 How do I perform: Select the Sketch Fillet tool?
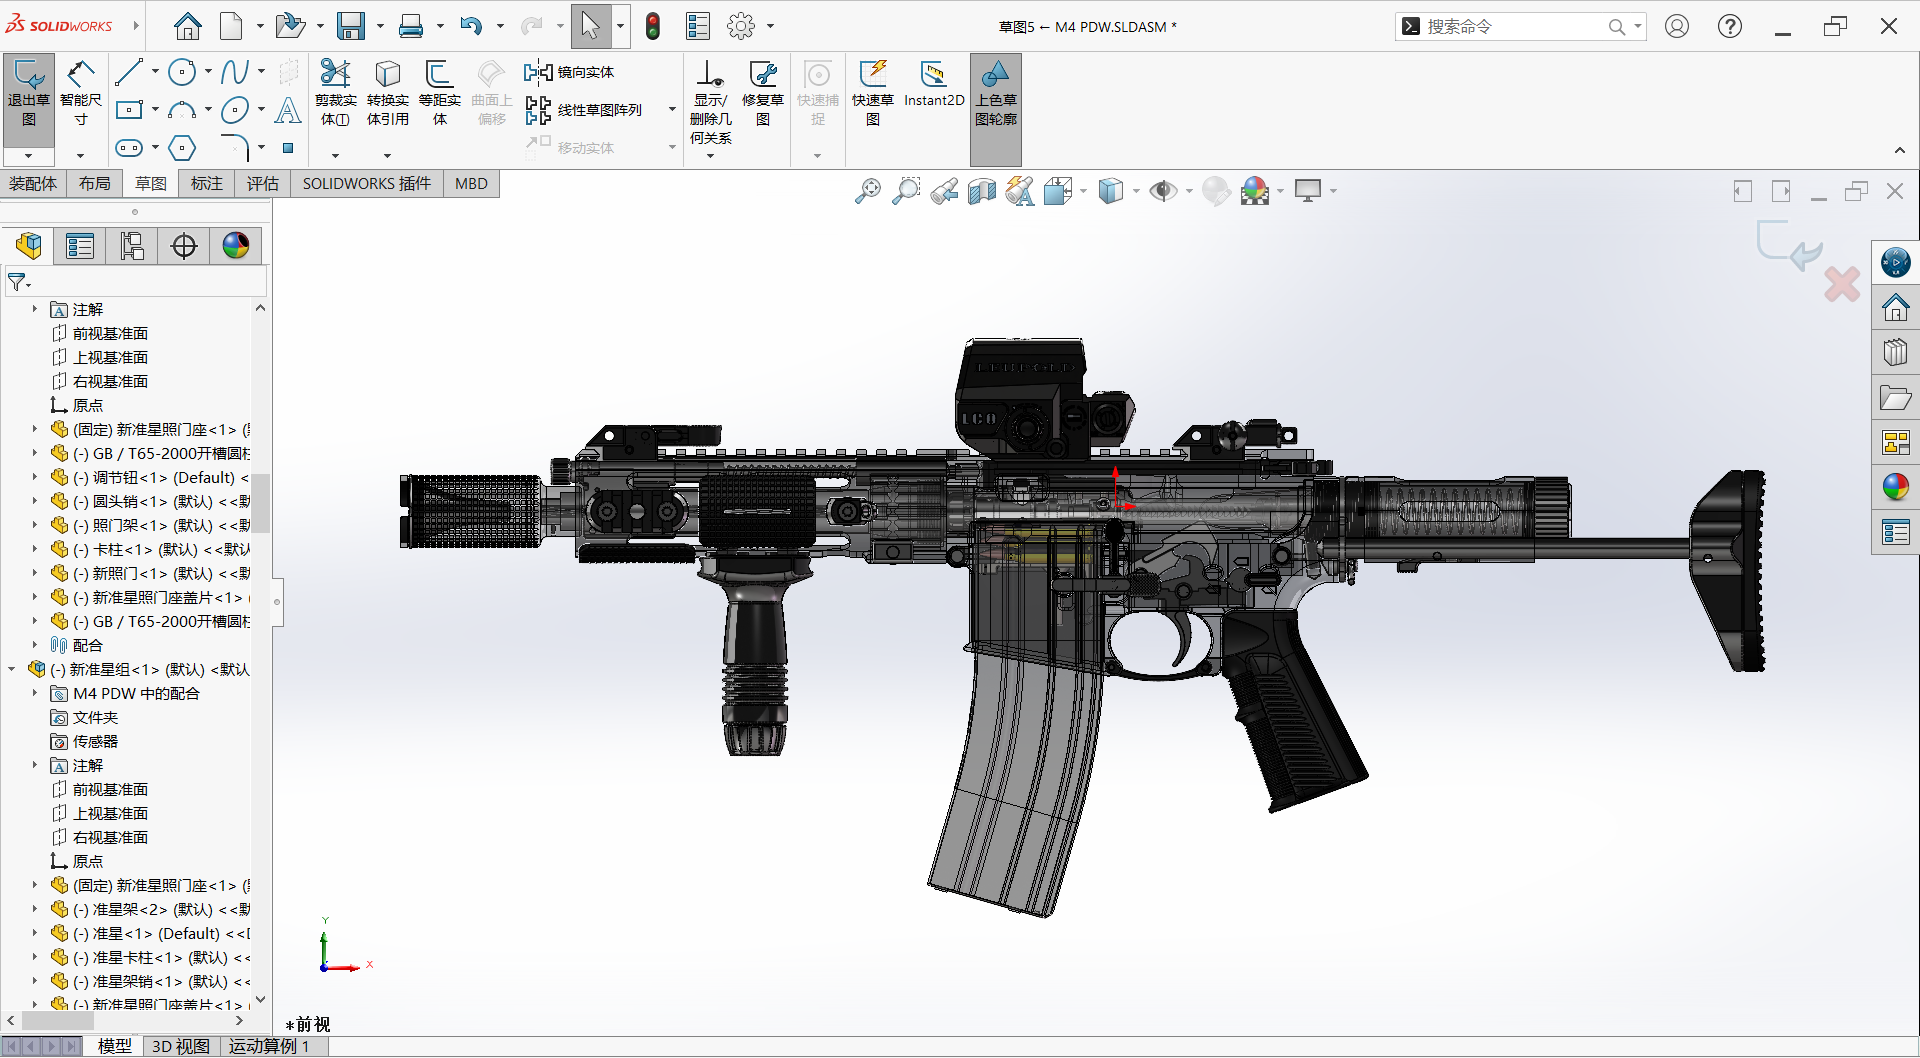(235, 148)
